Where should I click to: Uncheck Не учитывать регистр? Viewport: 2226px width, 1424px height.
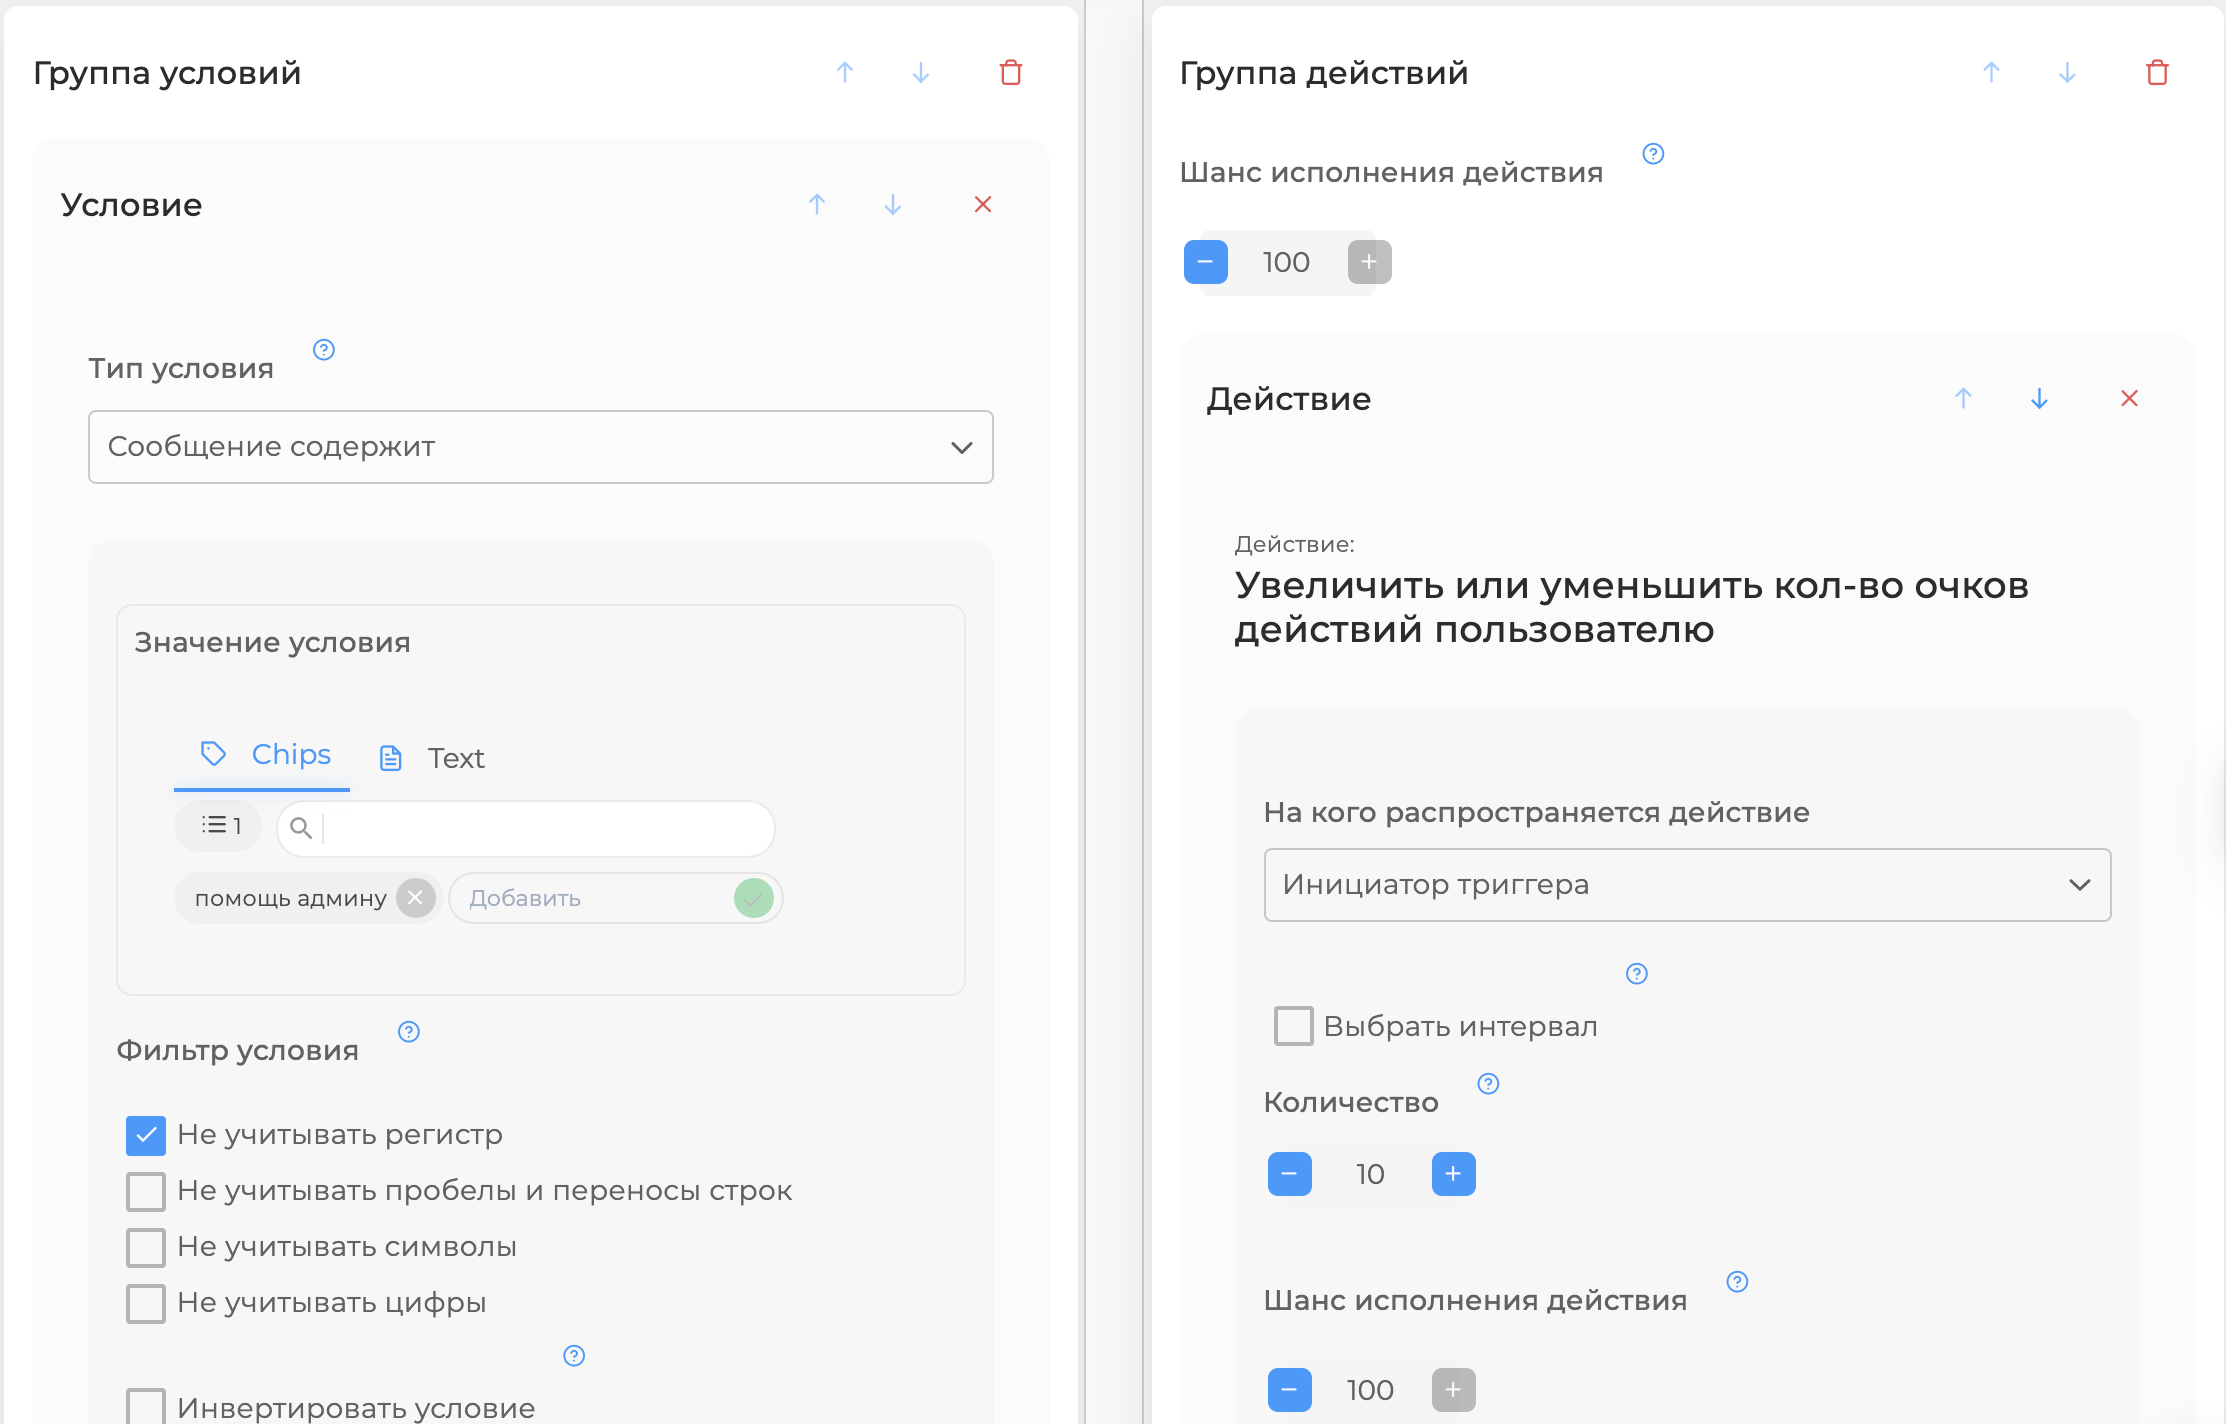(146, 1135)
